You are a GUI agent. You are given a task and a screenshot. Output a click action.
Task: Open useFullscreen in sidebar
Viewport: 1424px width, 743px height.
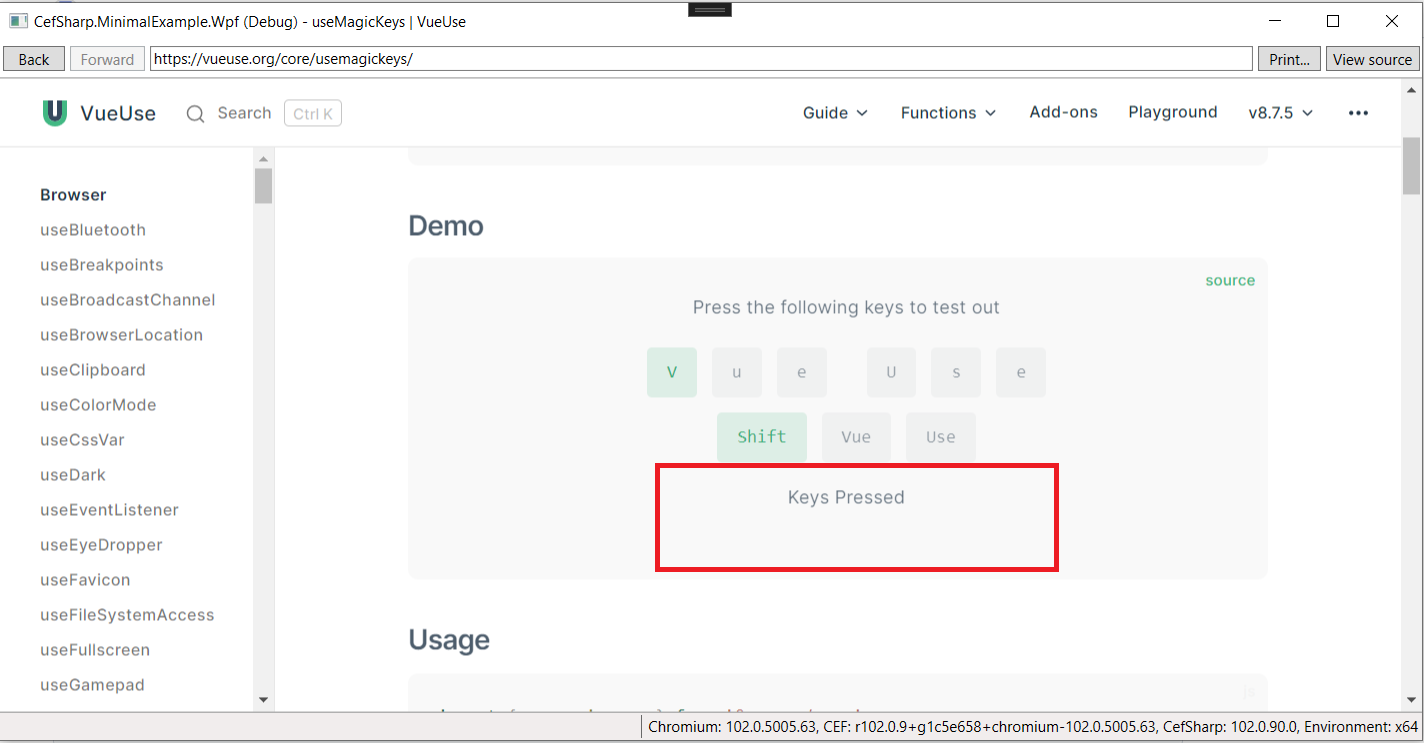tap(95, 650)
